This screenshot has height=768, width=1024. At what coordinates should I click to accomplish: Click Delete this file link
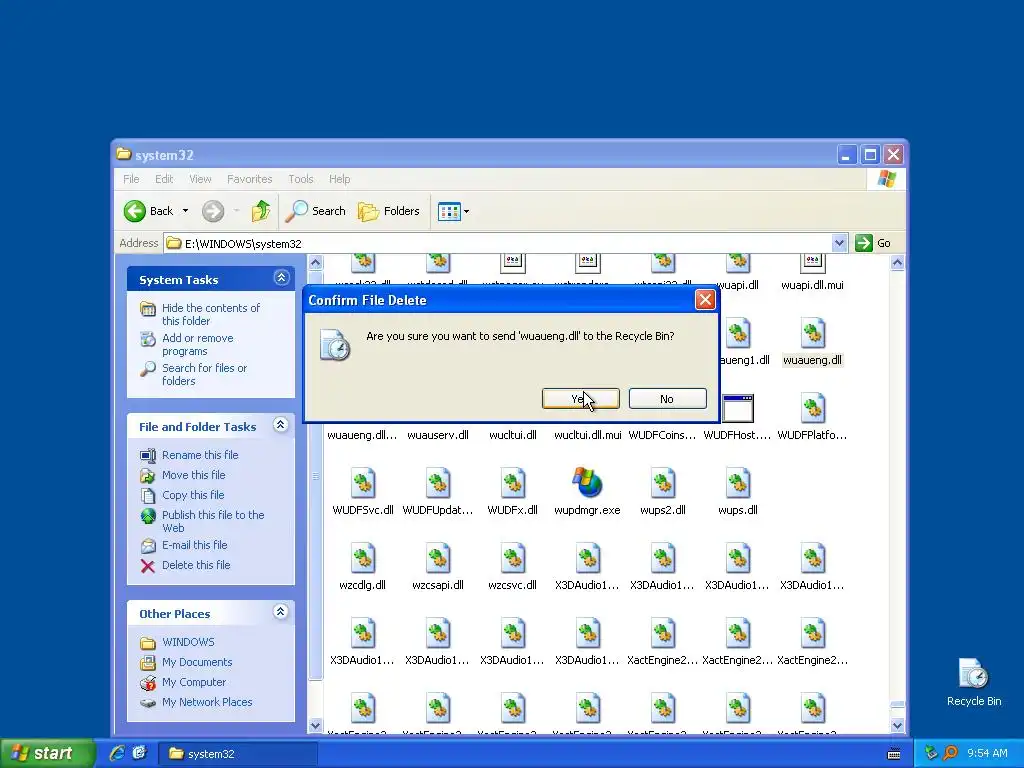[x=196, y=565]
